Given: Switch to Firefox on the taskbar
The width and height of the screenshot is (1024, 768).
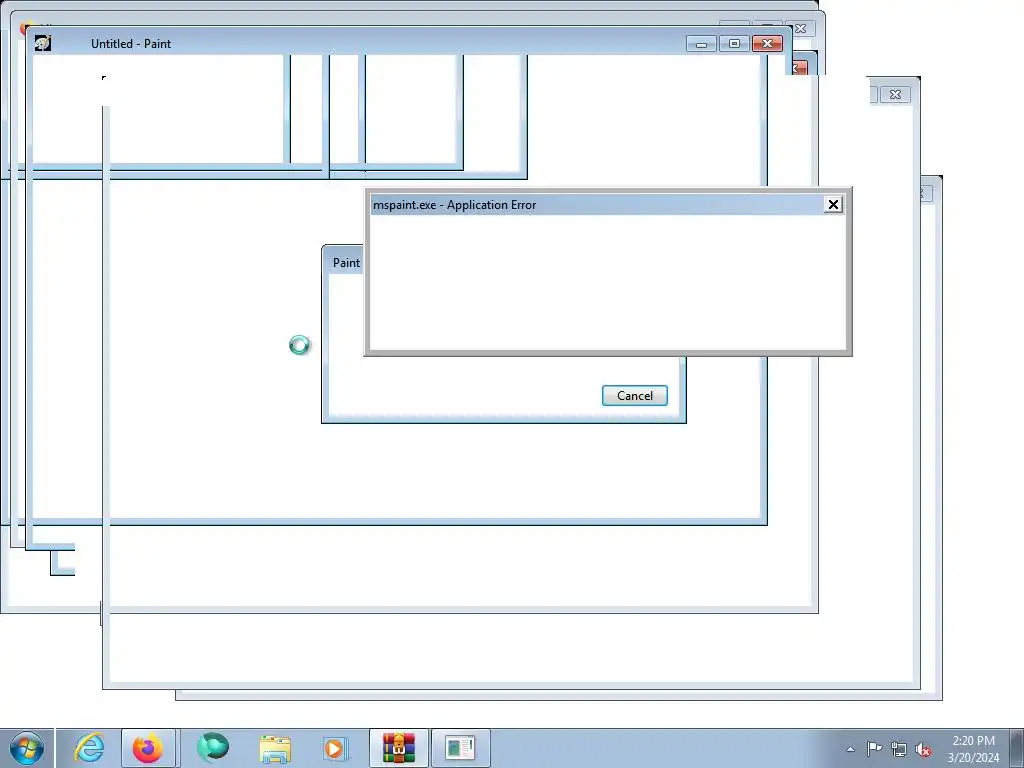Looking at the screenshot, I should (x=148, y=748).
